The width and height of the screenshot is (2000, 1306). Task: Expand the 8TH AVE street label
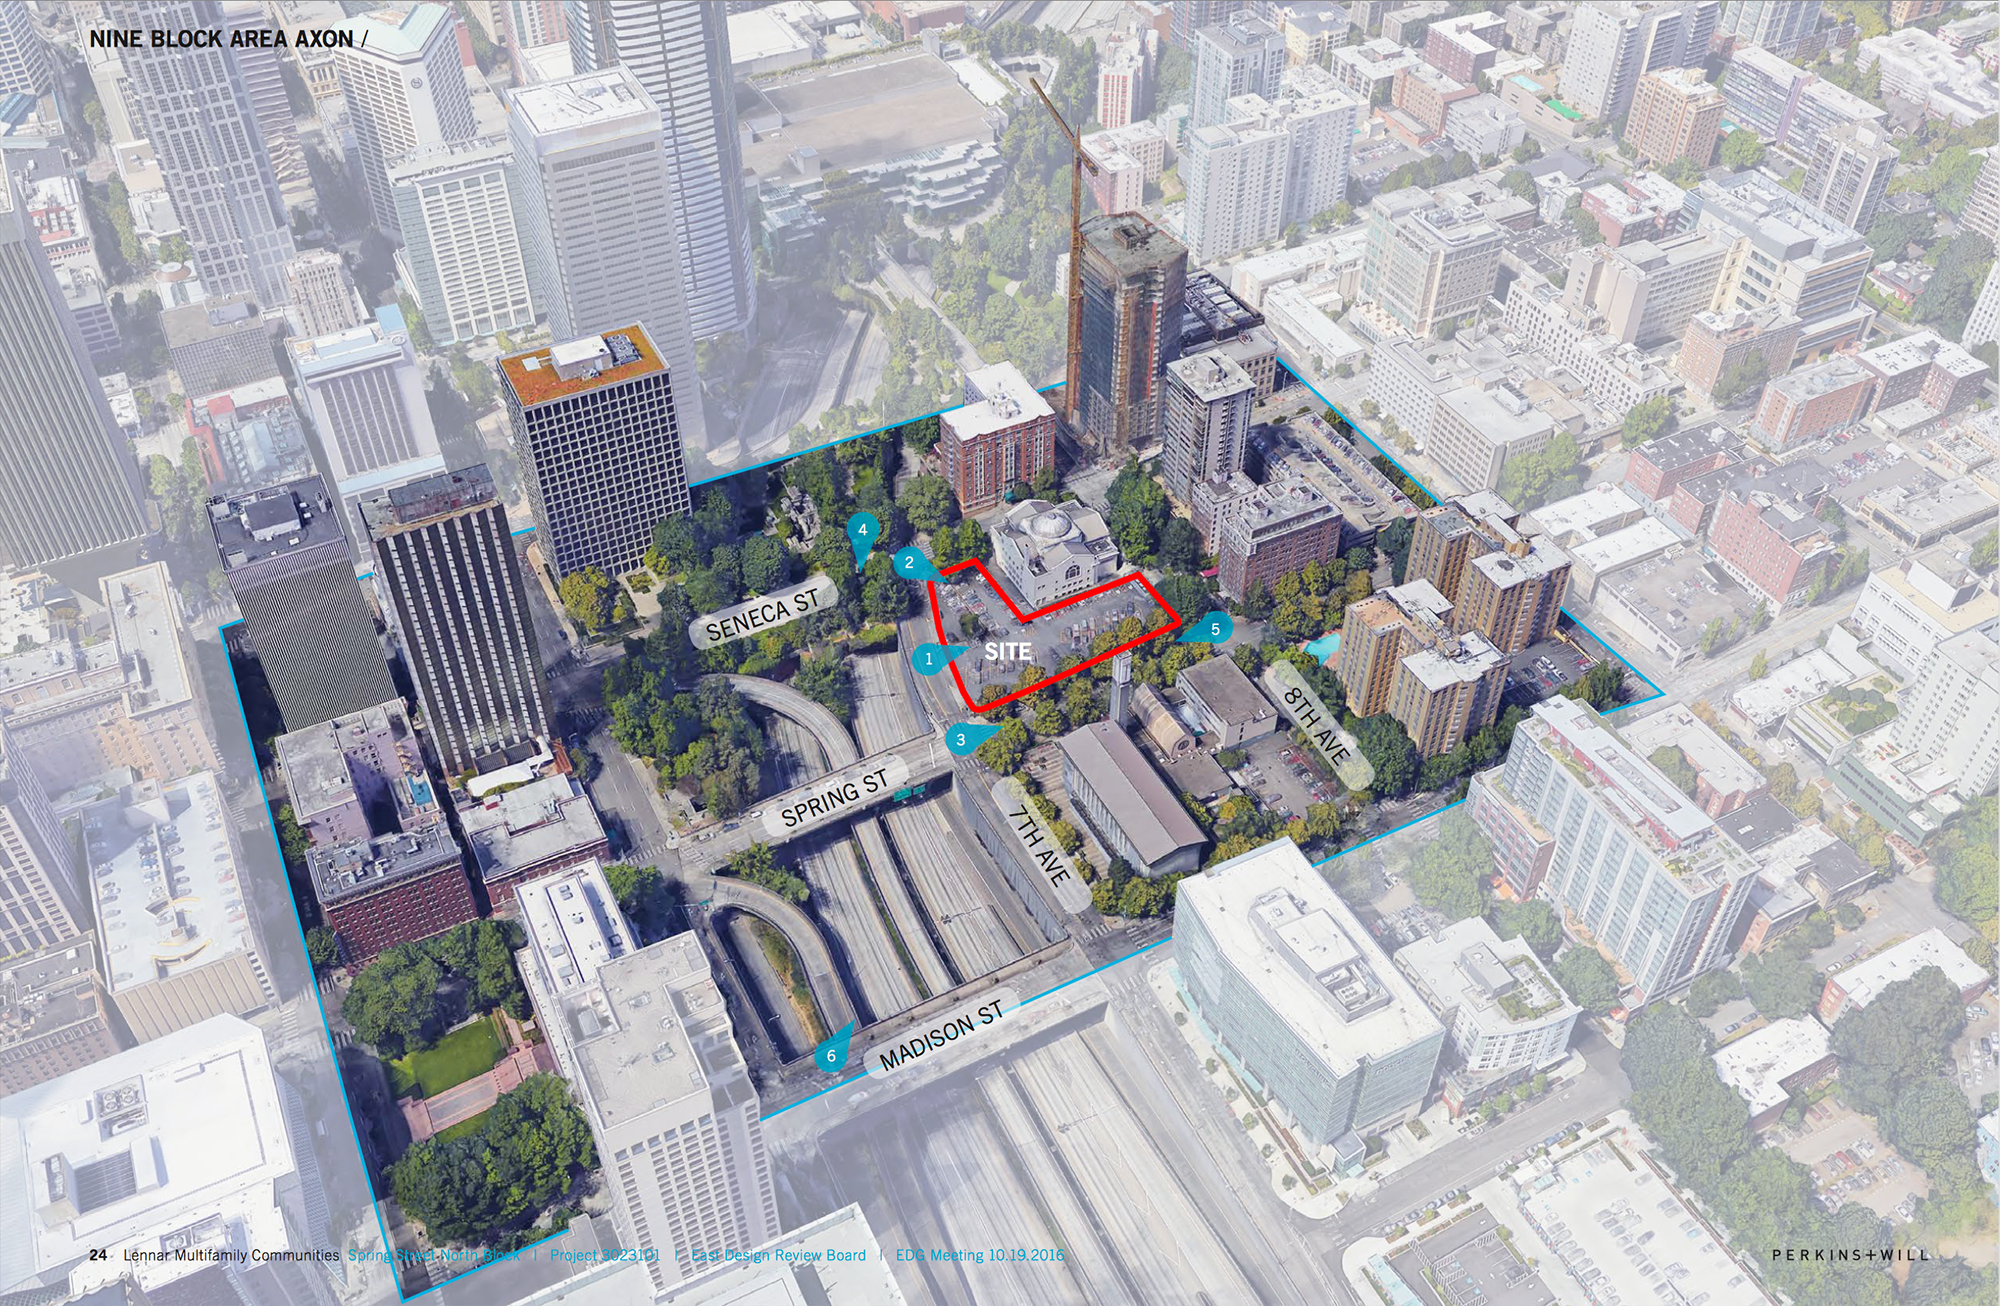pyautogui.click(x=1314, y=724)
